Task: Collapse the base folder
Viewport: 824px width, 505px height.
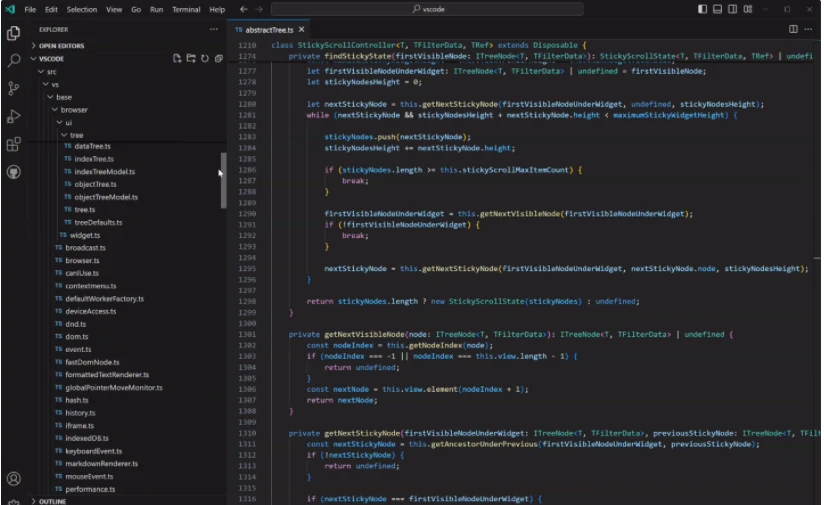Action: coord(64,97)
